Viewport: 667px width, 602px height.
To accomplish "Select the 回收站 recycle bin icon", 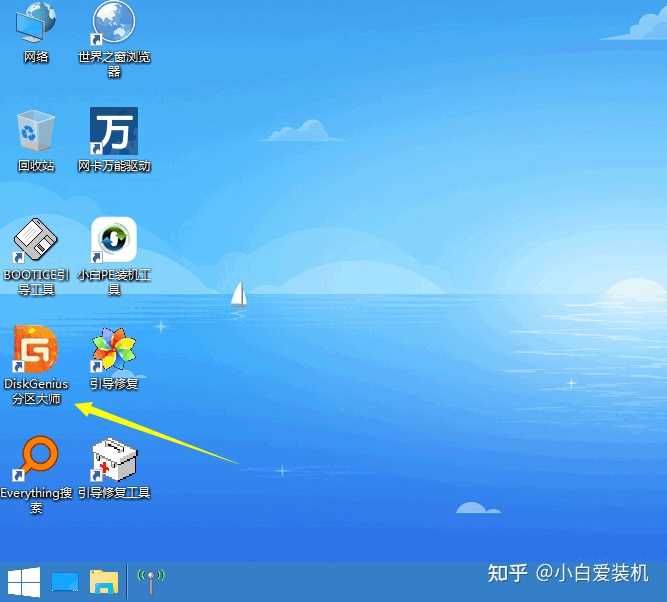I will coord(36,130).
